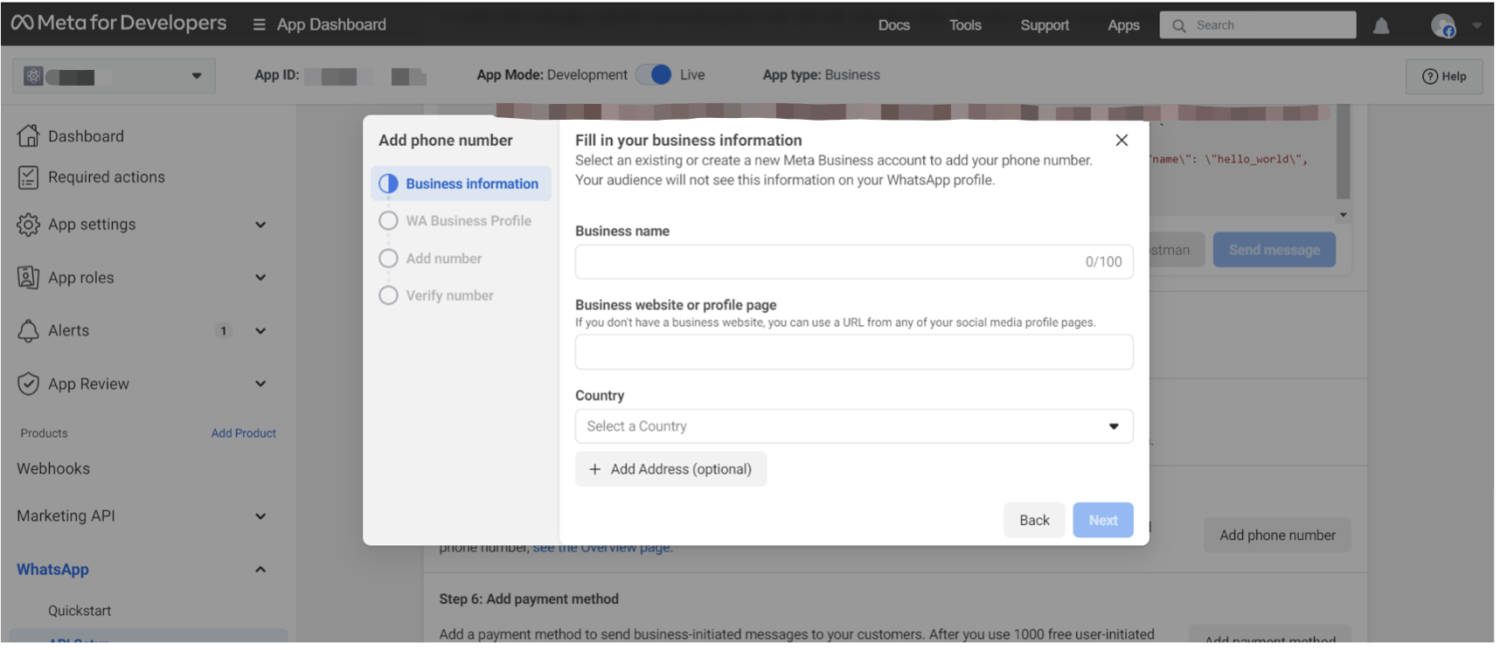Toggle App Mode from Development to Live
The height and width of the screenshot is (650, 1500).
pyautogui.click(x=654, y=75)
